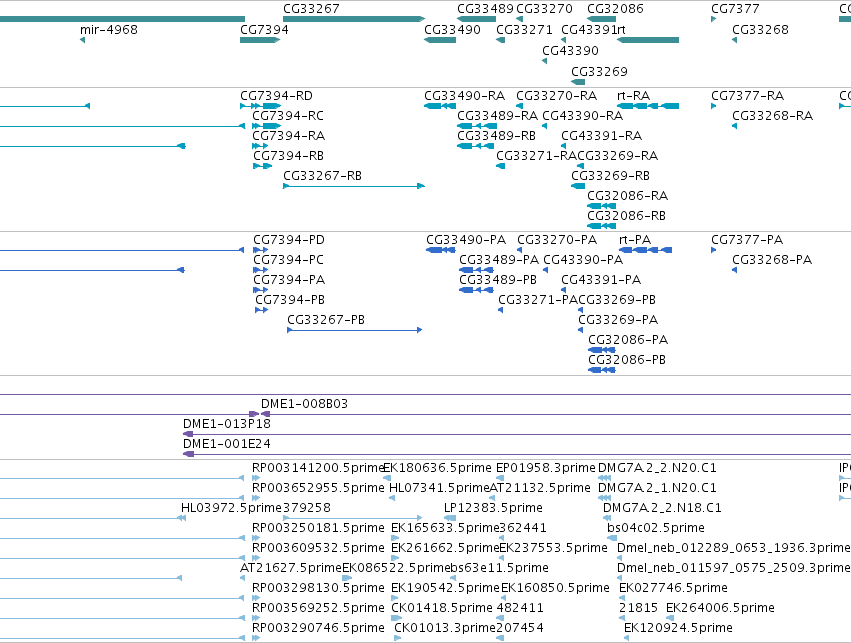This screenshot has height=643, width=851.
Task: Click transcript CG43390-RA label
Action: (x=583, y=116)
